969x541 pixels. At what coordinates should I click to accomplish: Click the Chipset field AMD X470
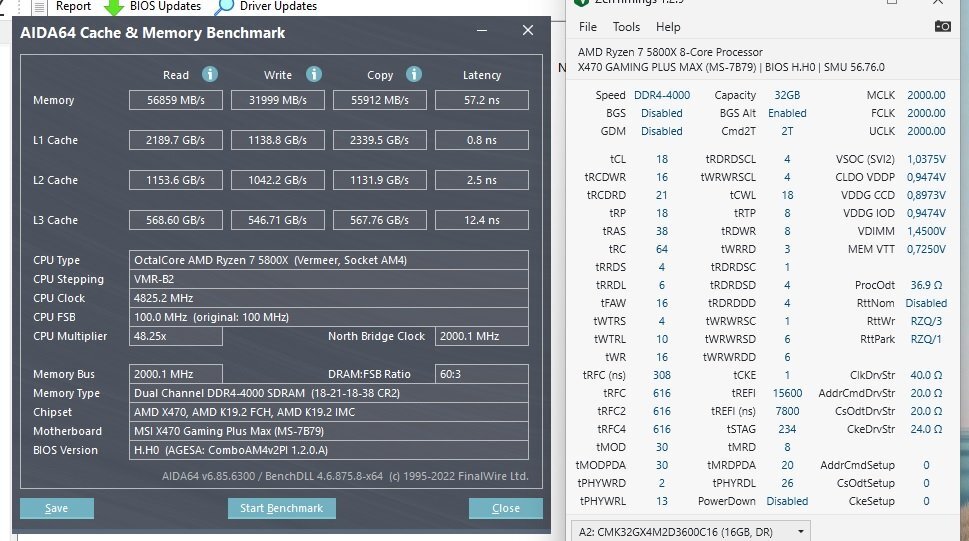pyautogui.click(x=329, y=412)
